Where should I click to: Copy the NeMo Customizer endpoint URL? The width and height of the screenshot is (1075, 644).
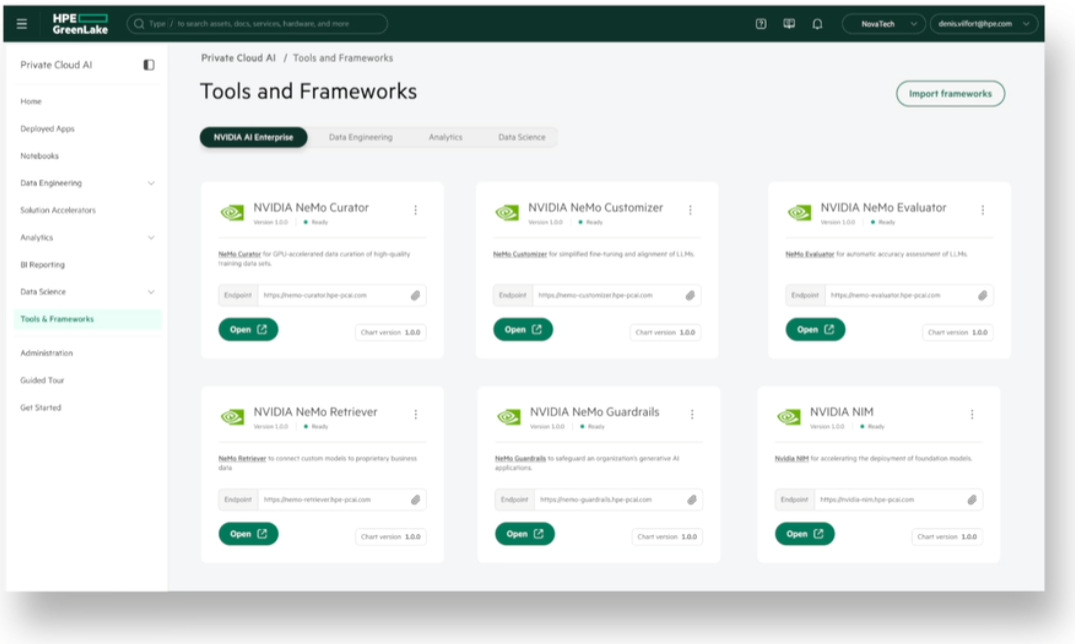click(690, 296)
